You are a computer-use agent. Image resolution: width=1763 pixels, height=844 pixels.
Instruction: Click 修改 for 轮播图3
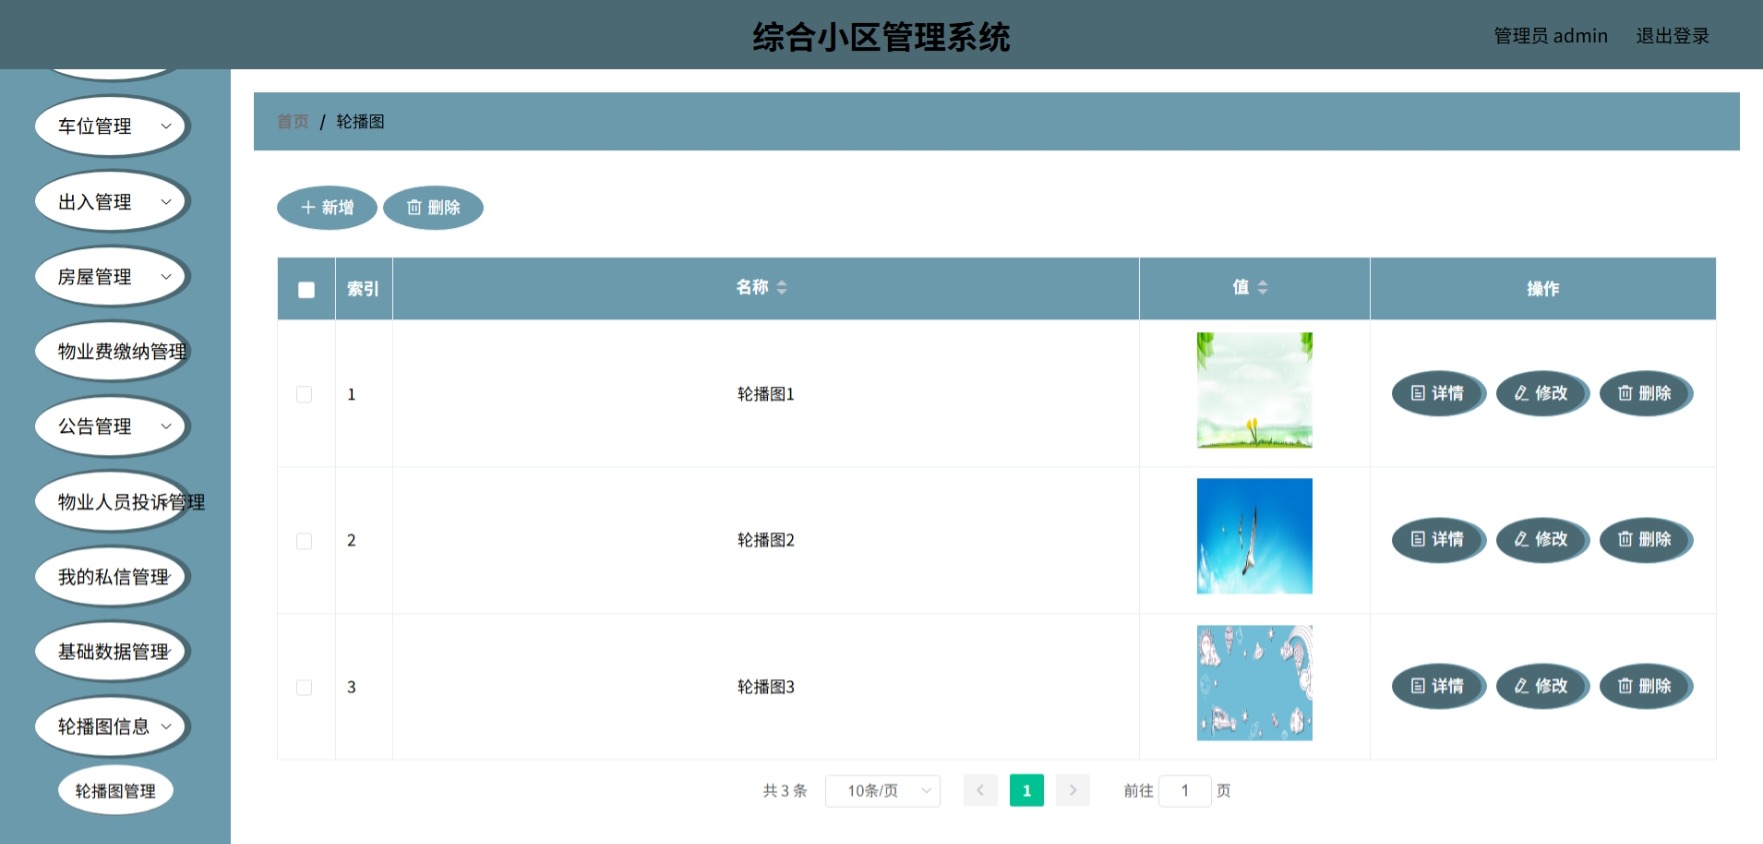pos(1542,686)
